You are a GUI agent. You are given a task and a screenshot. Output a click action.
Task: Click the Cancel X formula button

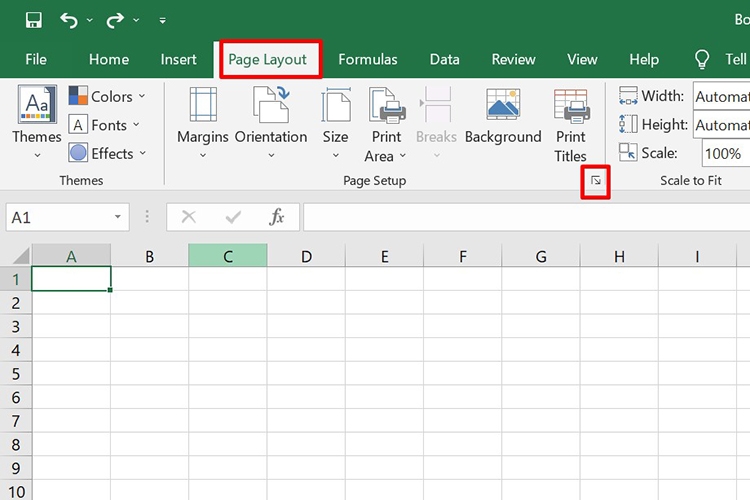(x=189, y=217)
